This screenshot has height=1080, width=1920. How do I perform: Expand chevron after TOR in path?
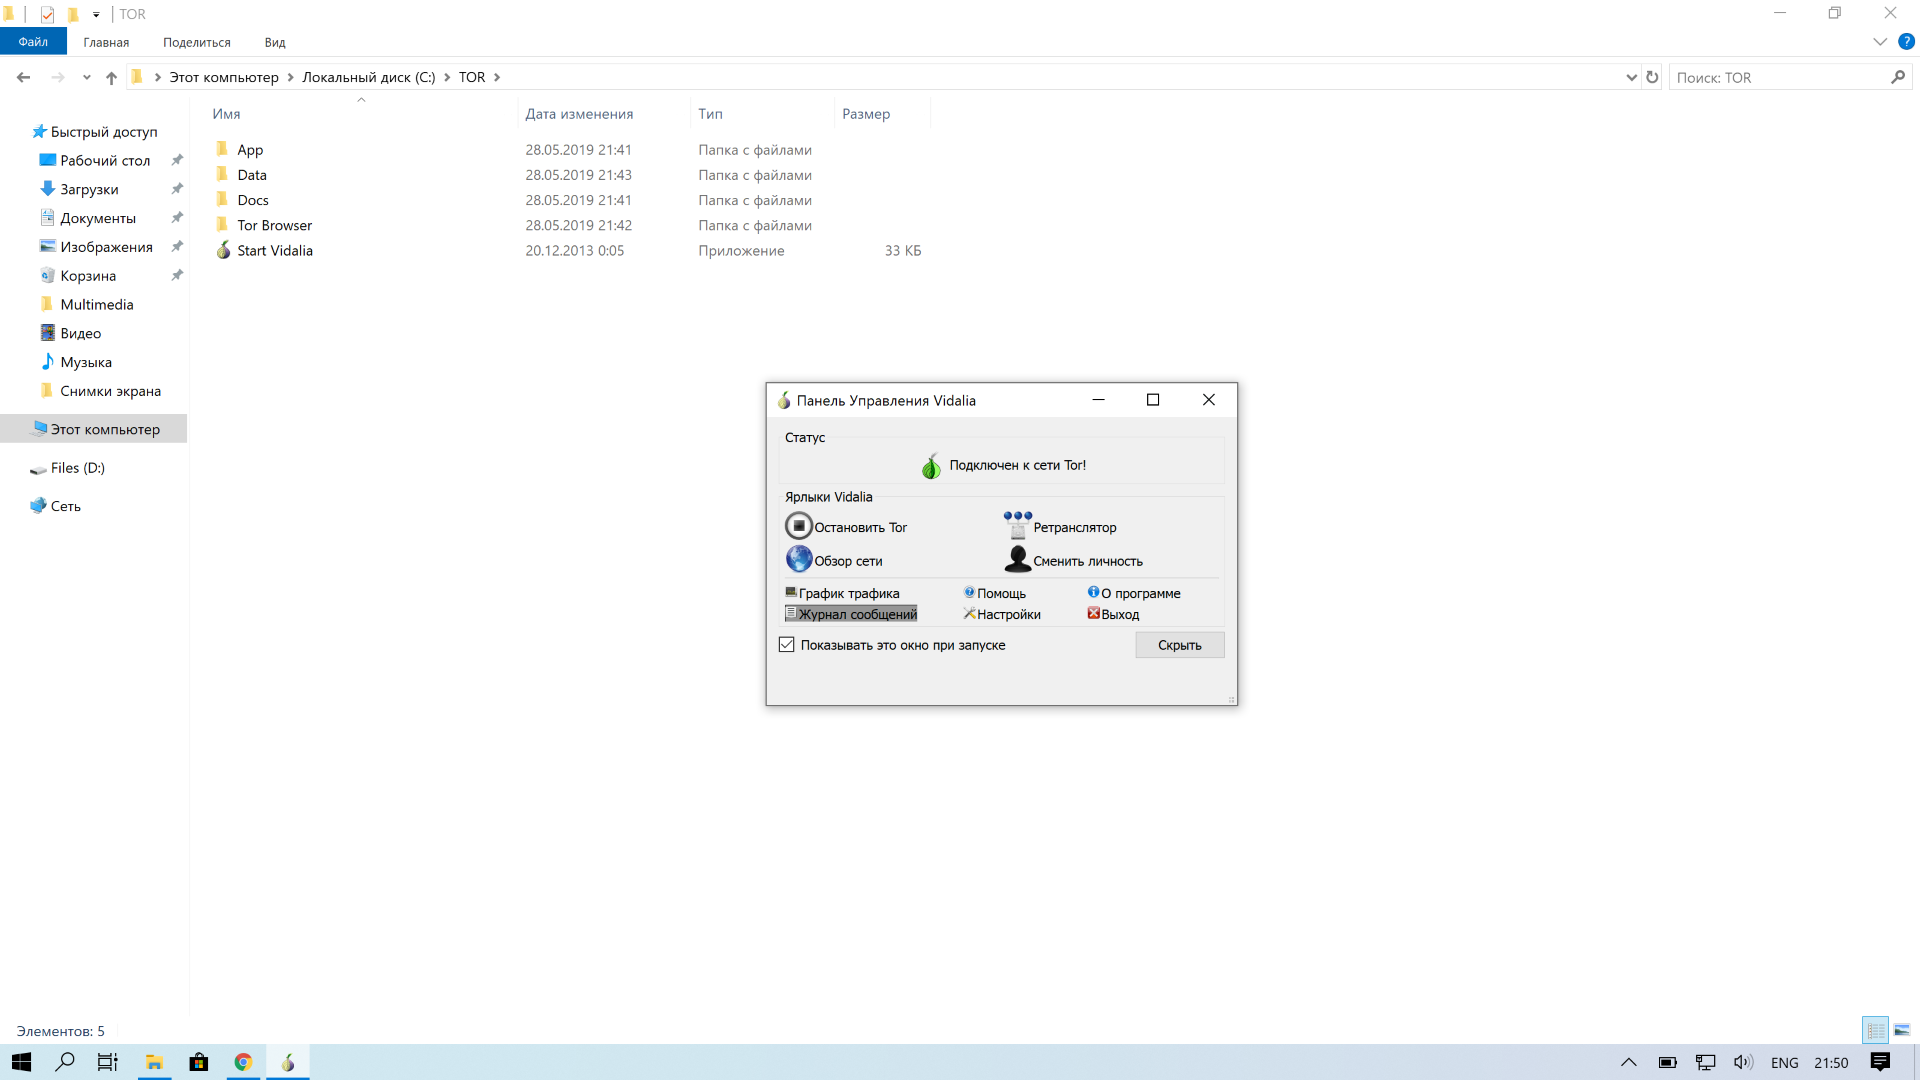pos(497,77)
